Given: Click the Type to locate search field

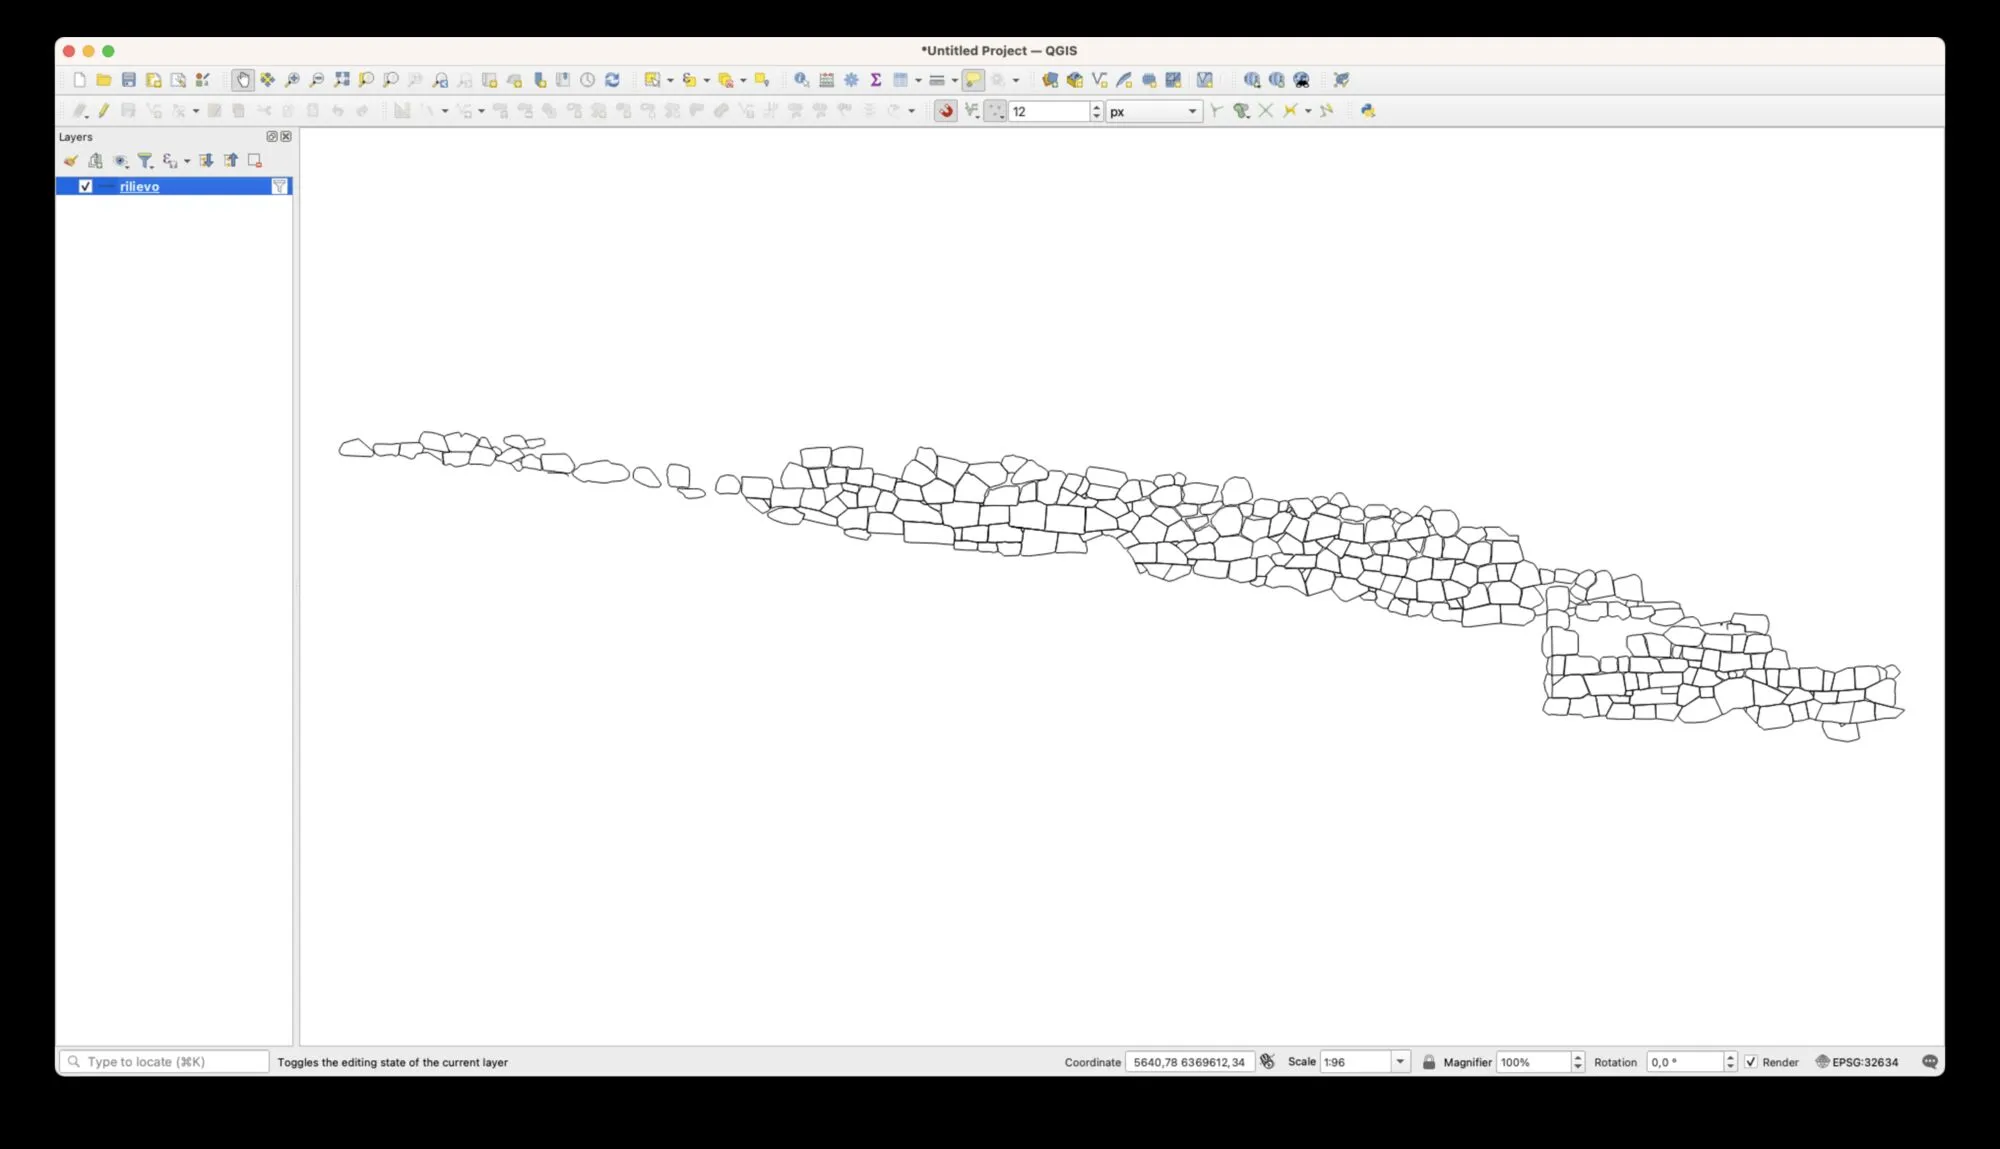Looking at the screenshot, I should click(160, 1062).
